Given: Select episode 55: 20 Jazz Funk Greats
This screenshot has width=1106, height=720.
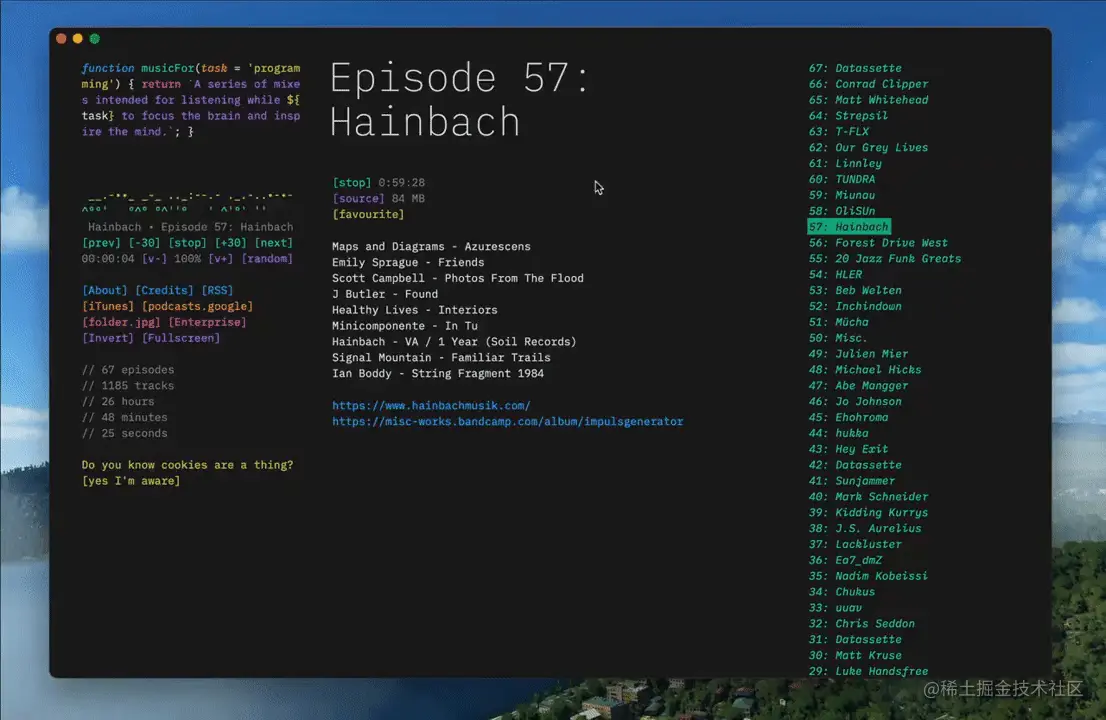Looking at the screenshot, I should (885, 259).
